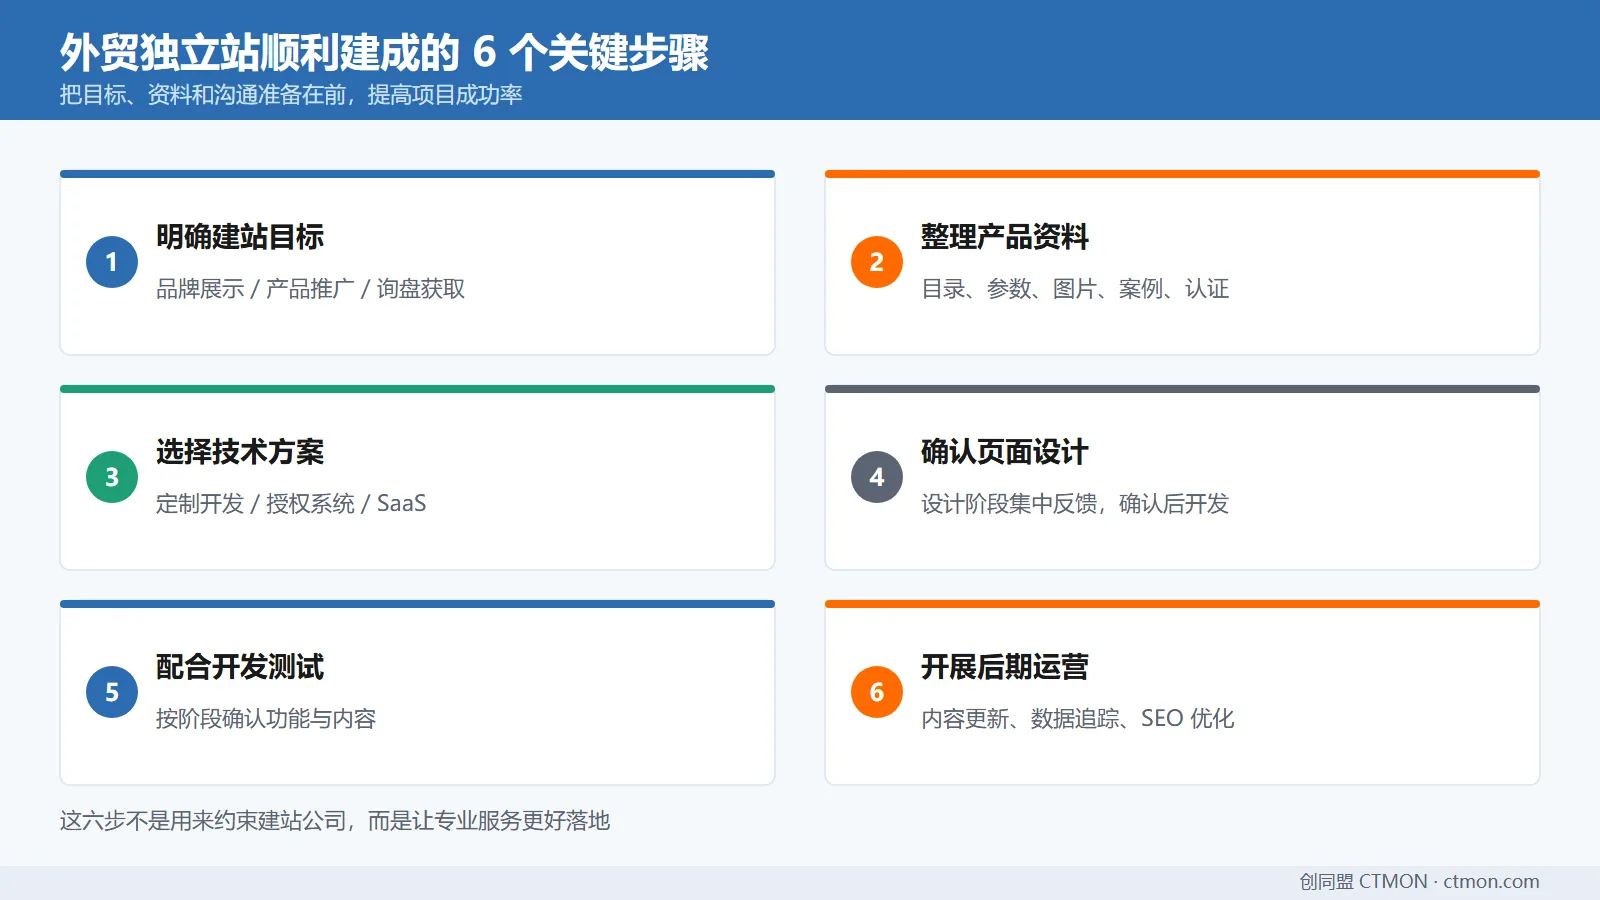
Task: Open the 创同盟 CTMON · ctmon.com footer credit
Action: (1419, 882)
